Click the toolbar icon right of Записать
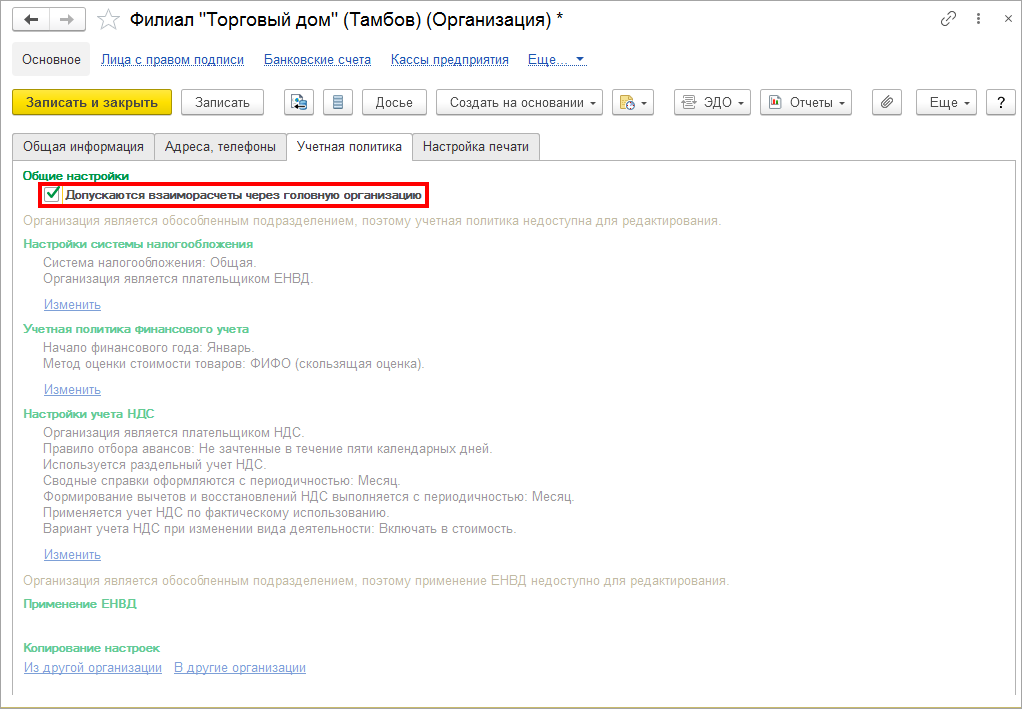The image size is (1022, 709). click(x=299, y=102)
